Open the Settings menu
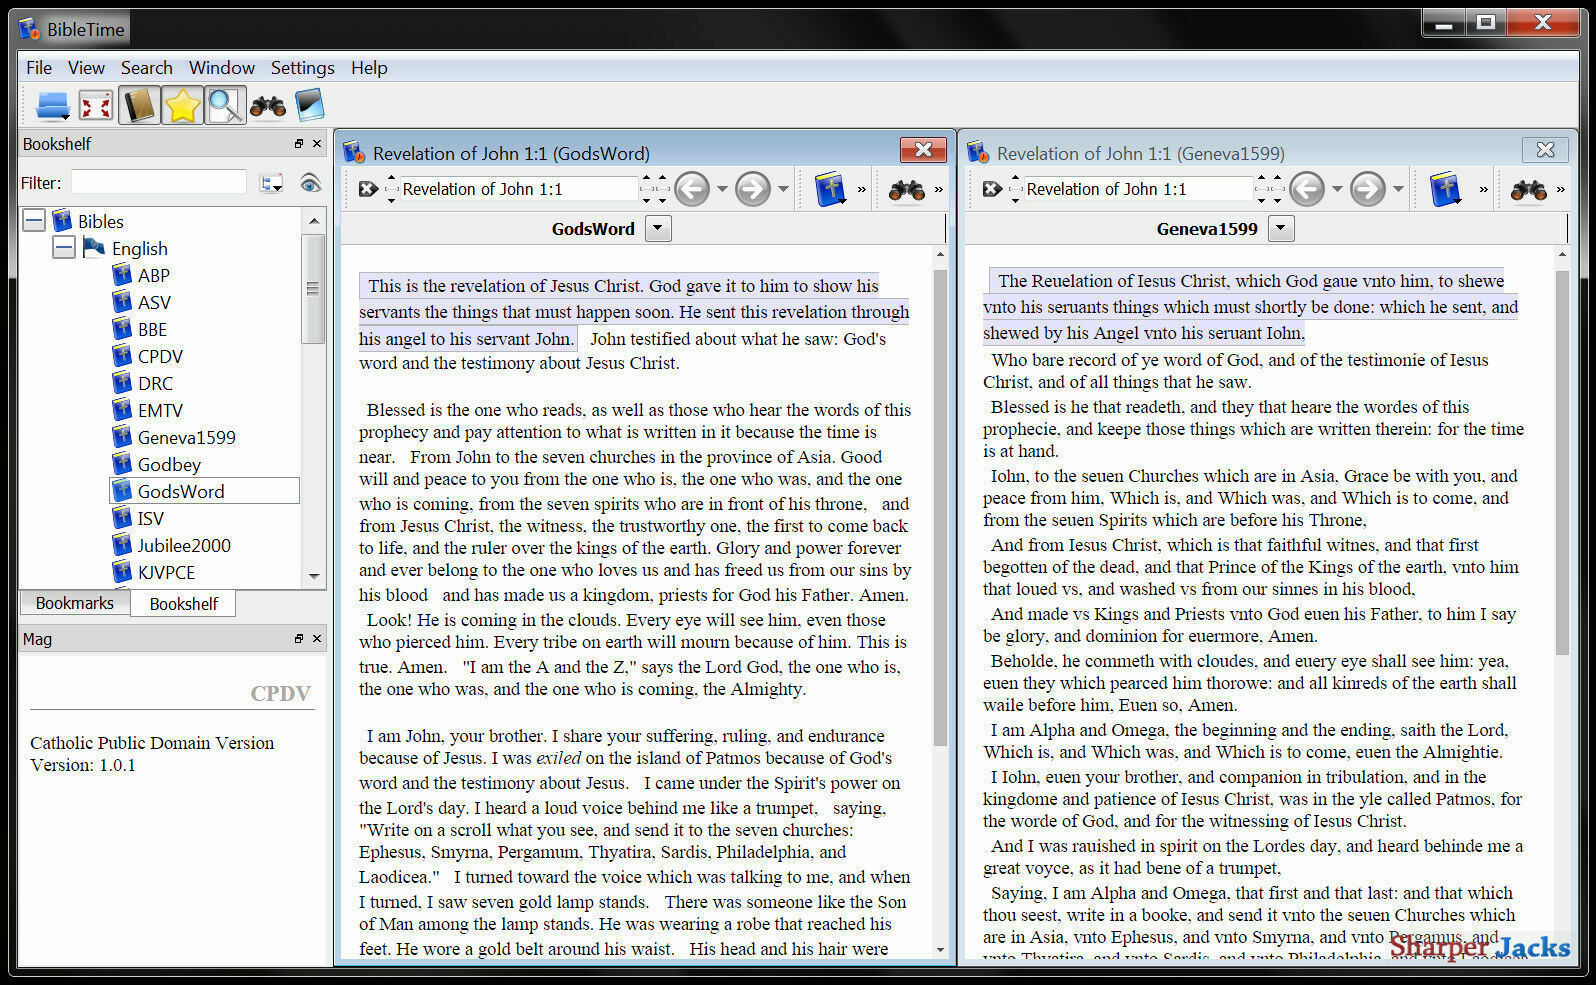Image resolution: width=1596 pixels, height=985 pixels. pyautogui.click(x=303, y=68)
